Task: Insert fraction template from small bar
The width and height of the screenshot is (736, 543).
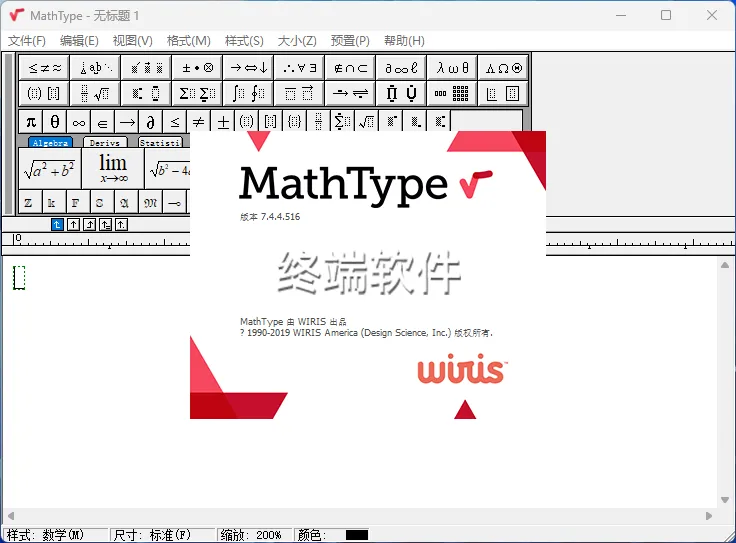Action: (x=319, y=122)
